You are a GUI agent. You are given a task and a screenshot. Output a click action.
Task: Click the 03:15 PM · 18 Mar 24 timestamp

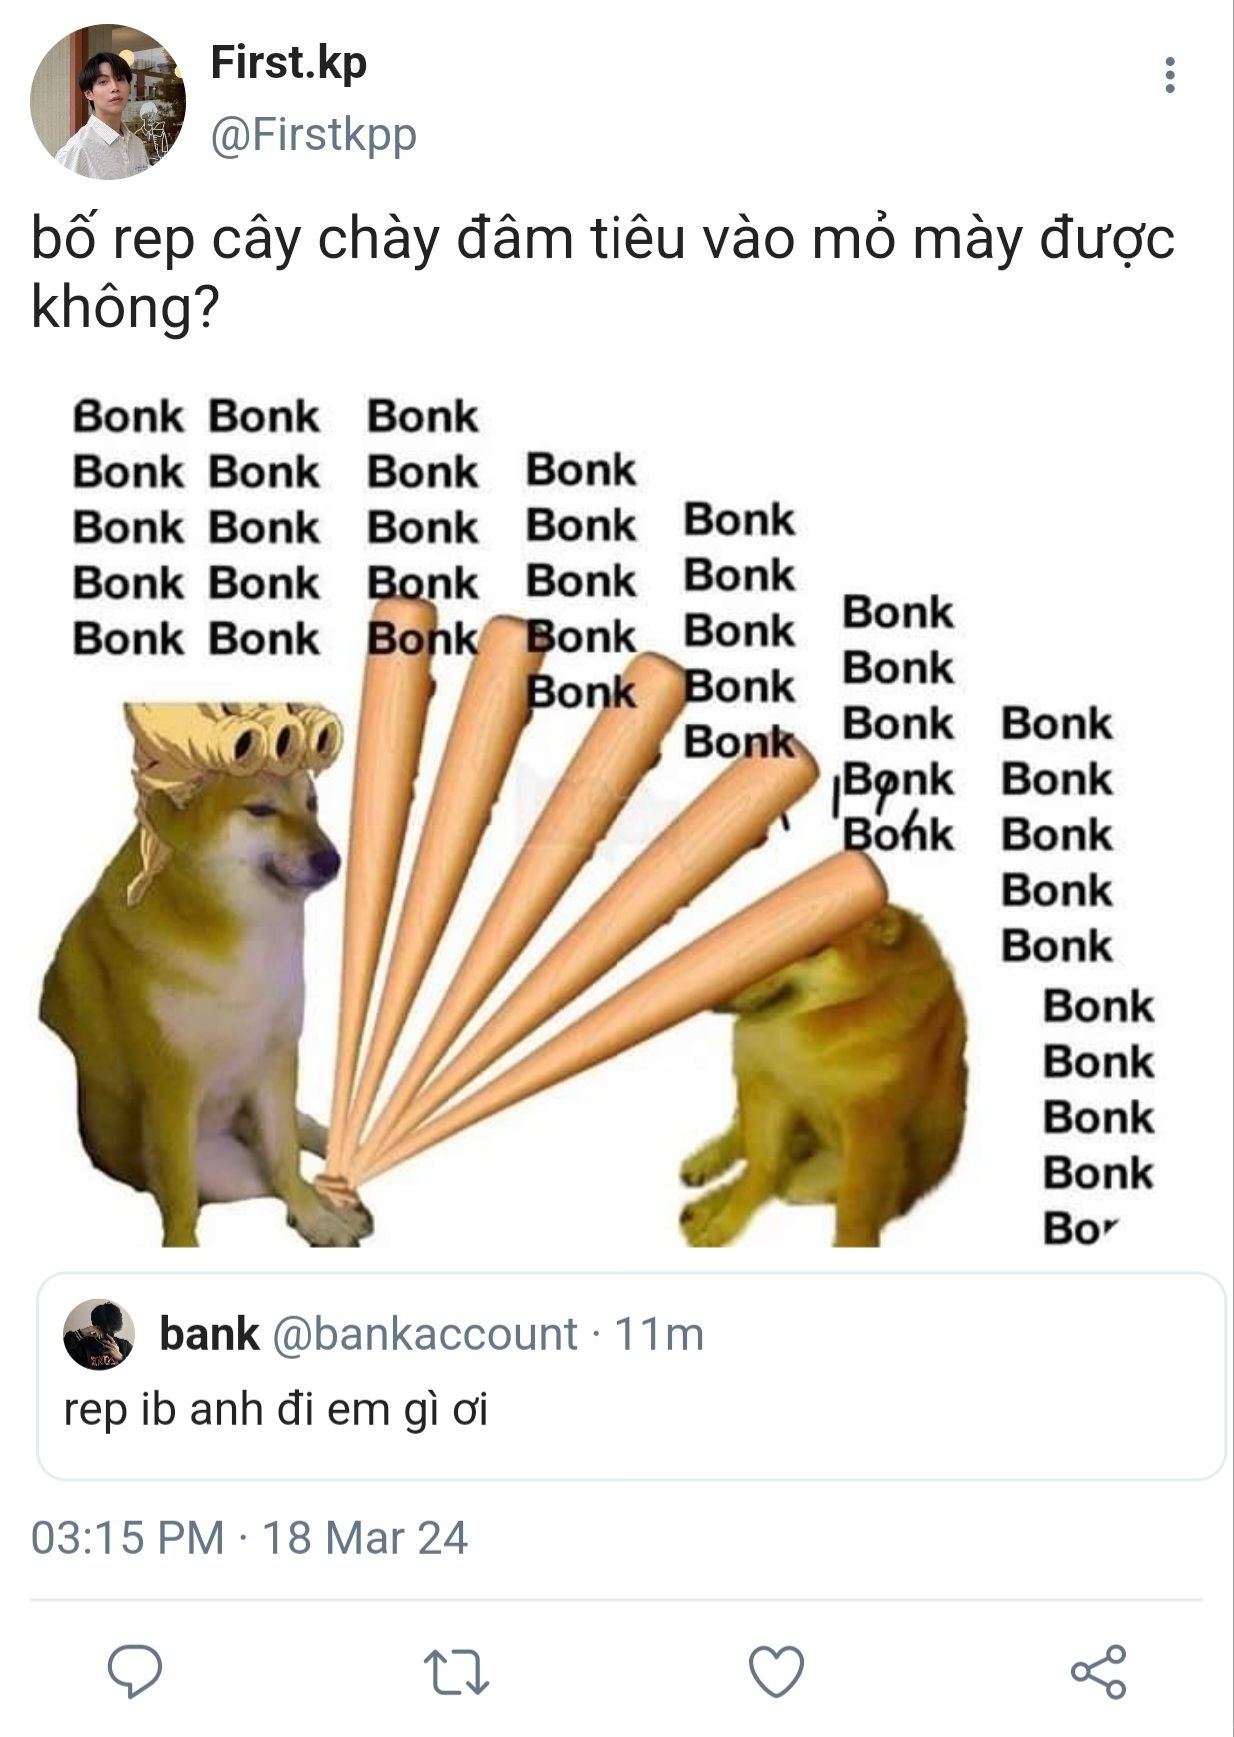coord(249,1538)
